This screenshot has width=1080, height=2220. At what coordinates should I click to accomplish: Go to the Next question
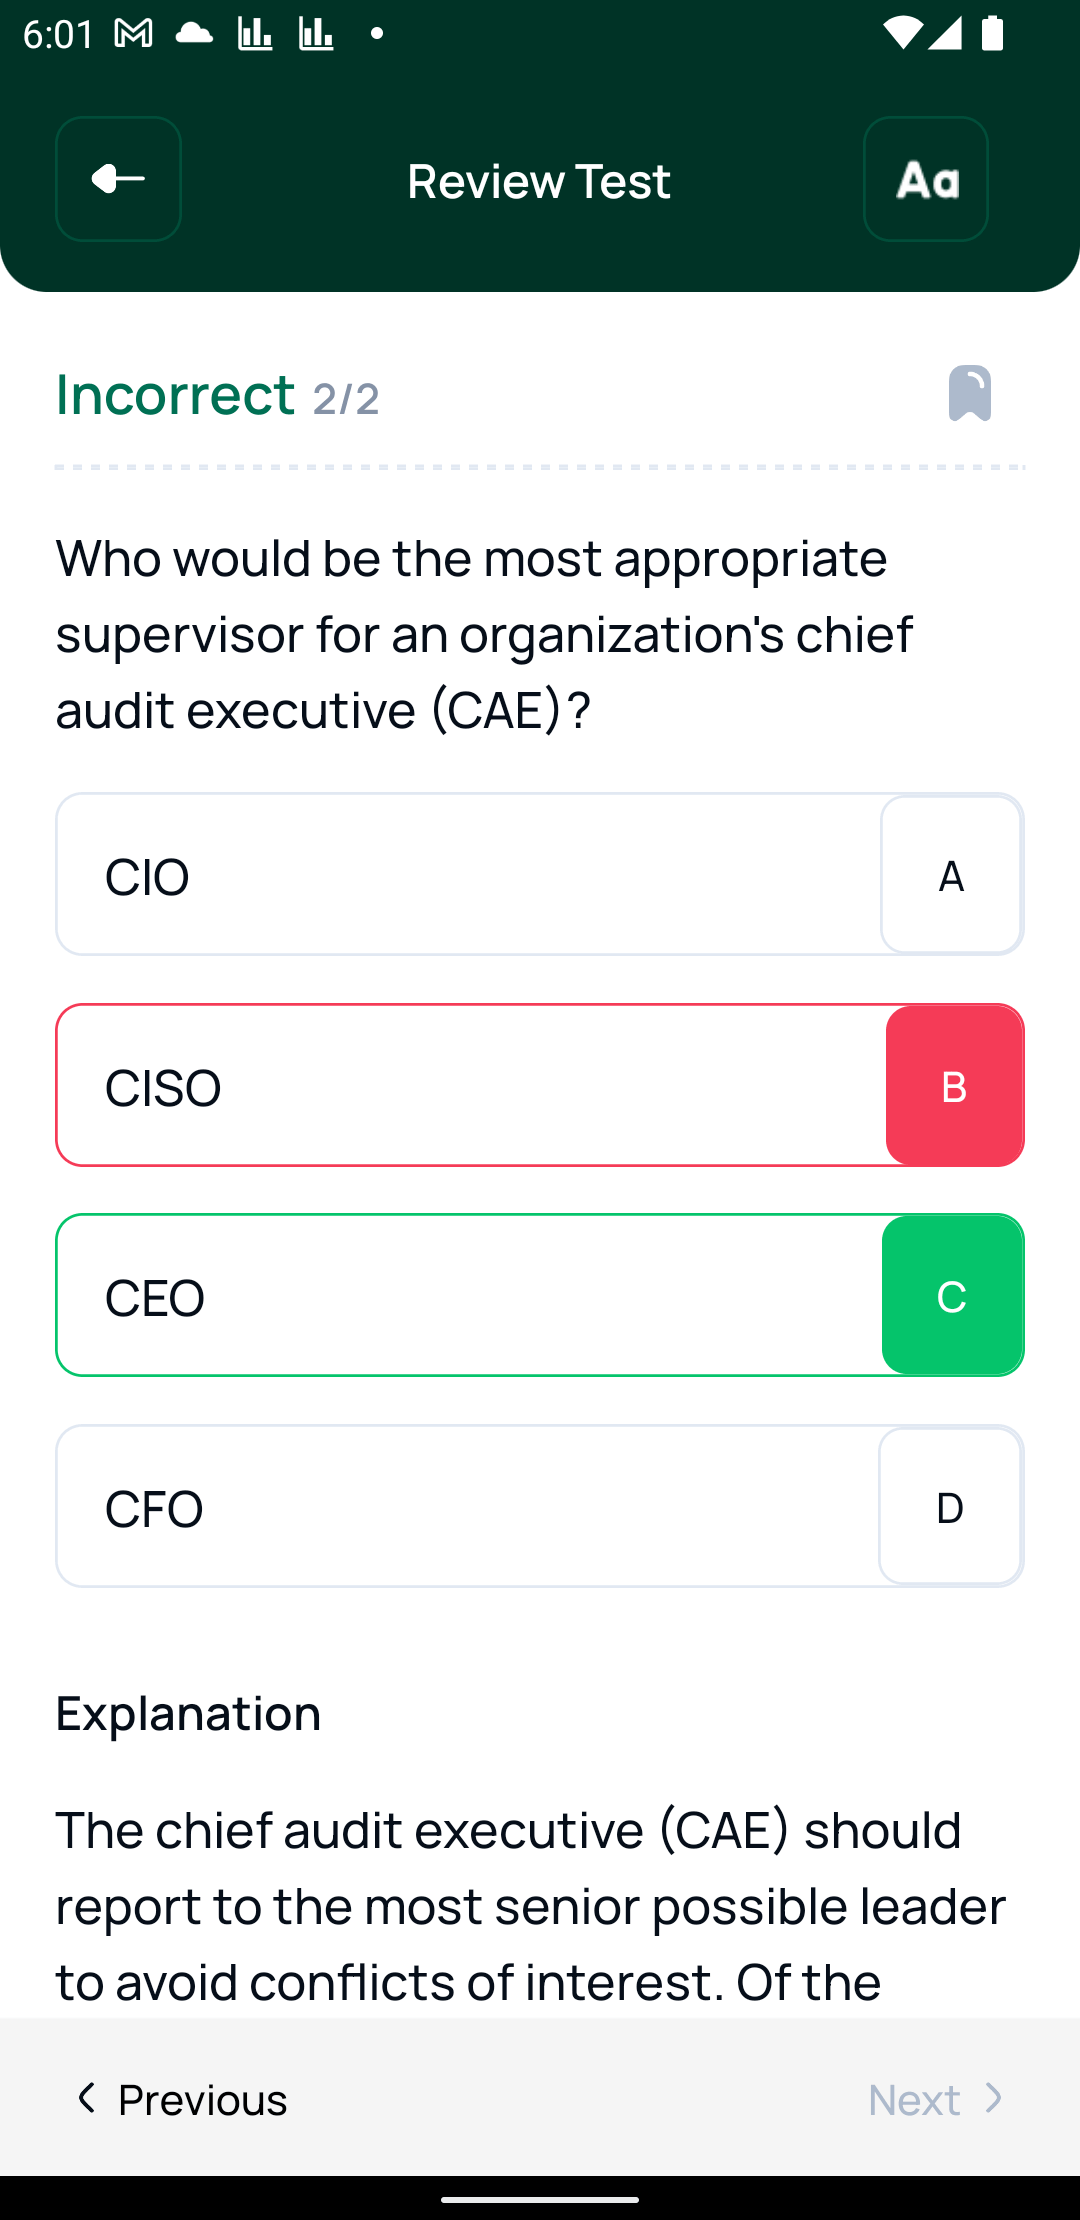pyautogui.click(x=914, y=2099)
